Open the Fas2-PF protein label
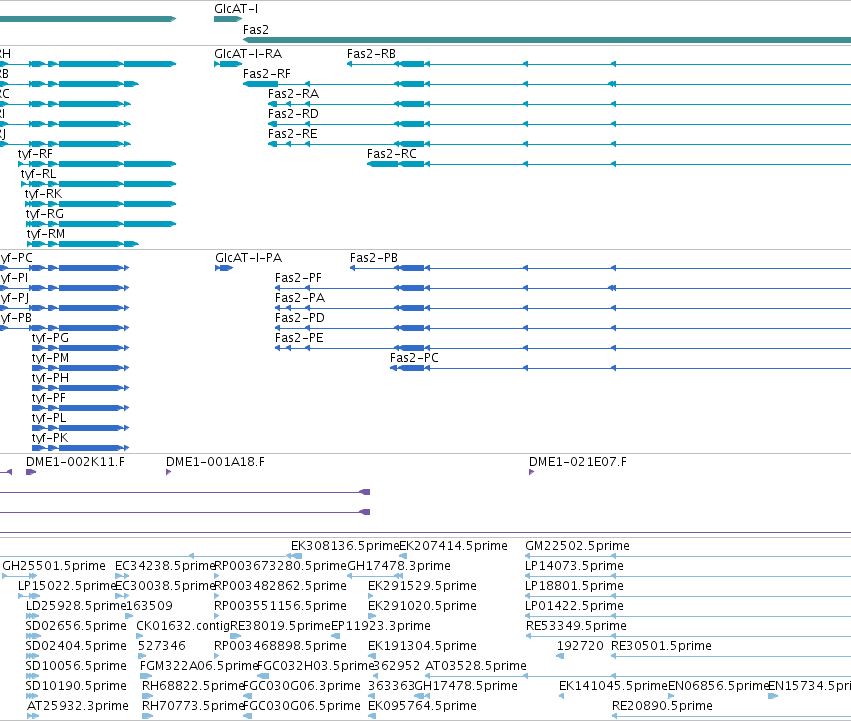The height and width of the screenshot is (721, 851). pyautogui.click(x=299, y=278)
